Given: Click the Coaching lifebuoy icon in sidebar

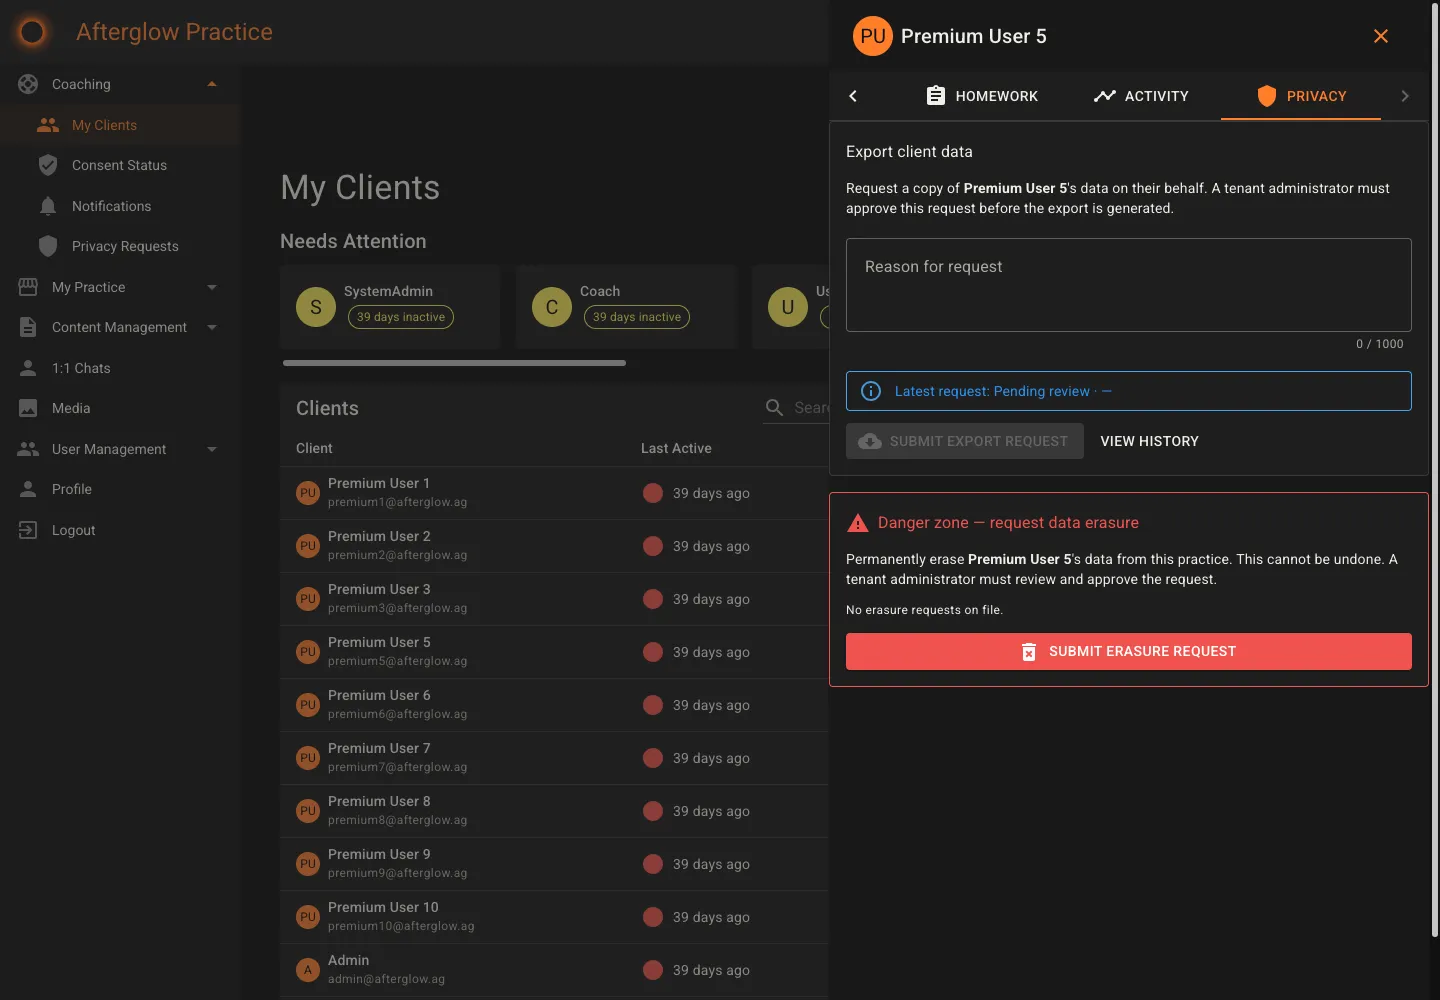Looking at the screenshot, I should (x=28, y=84).
